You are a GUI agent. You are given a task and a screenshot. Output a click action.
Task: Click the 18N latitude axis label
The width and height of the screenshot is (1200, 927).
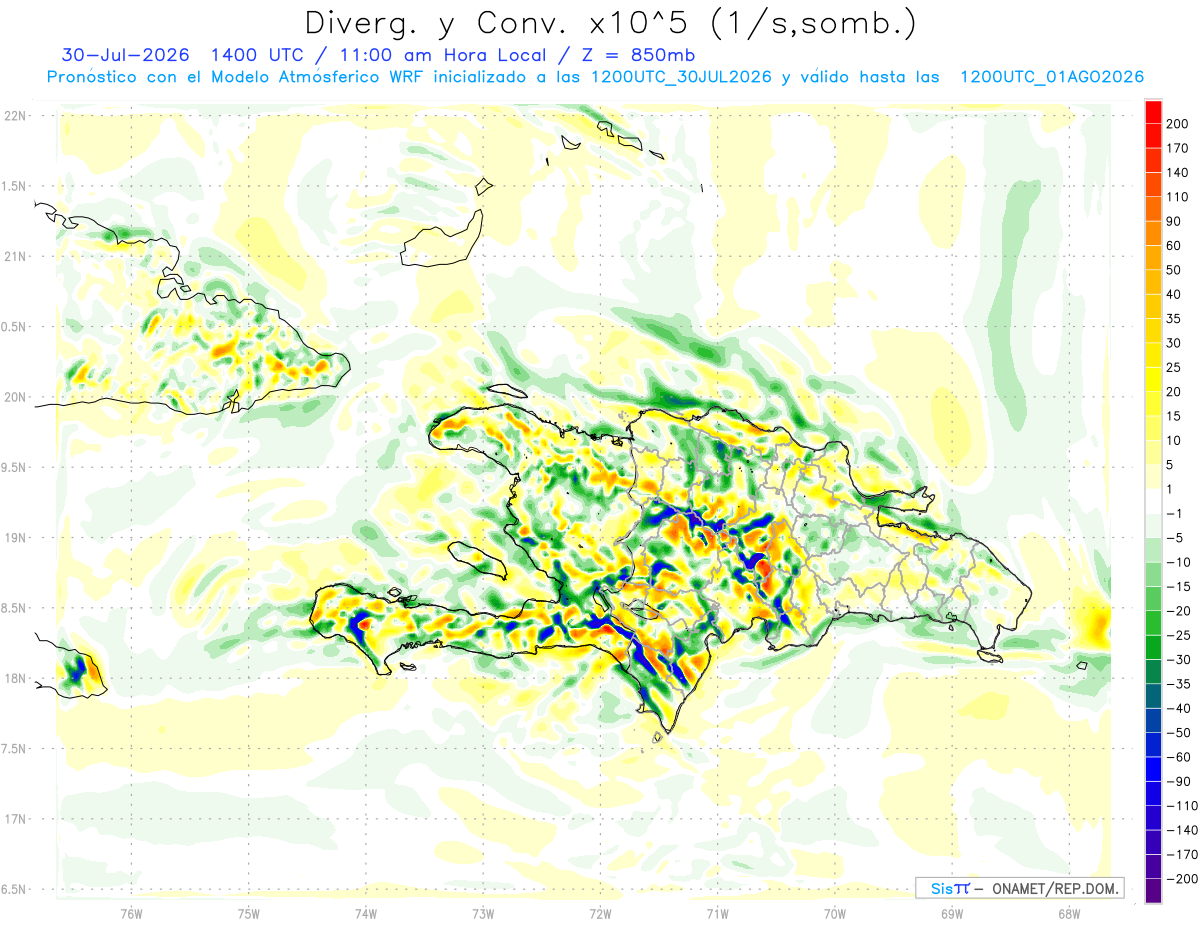(16, 678)
